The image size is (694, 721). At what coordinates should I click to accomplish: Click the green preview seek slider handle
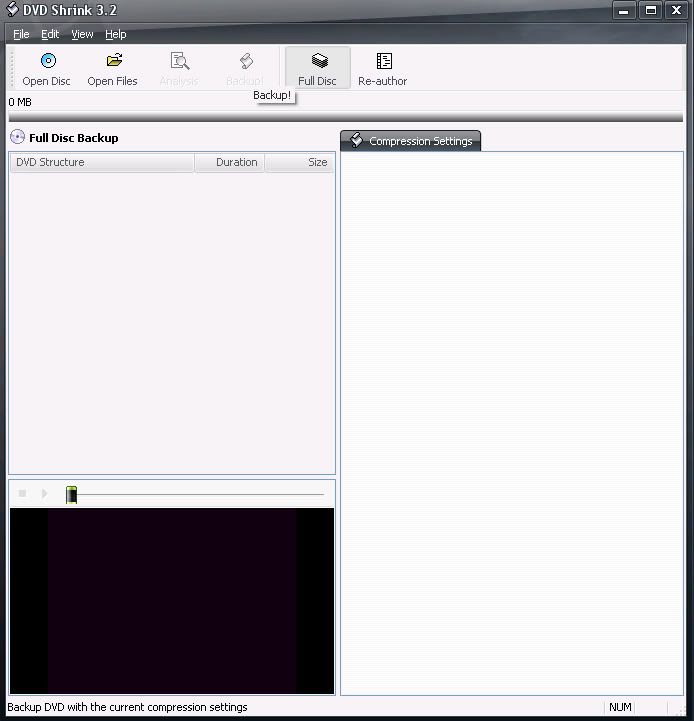(x=71, y=495)
